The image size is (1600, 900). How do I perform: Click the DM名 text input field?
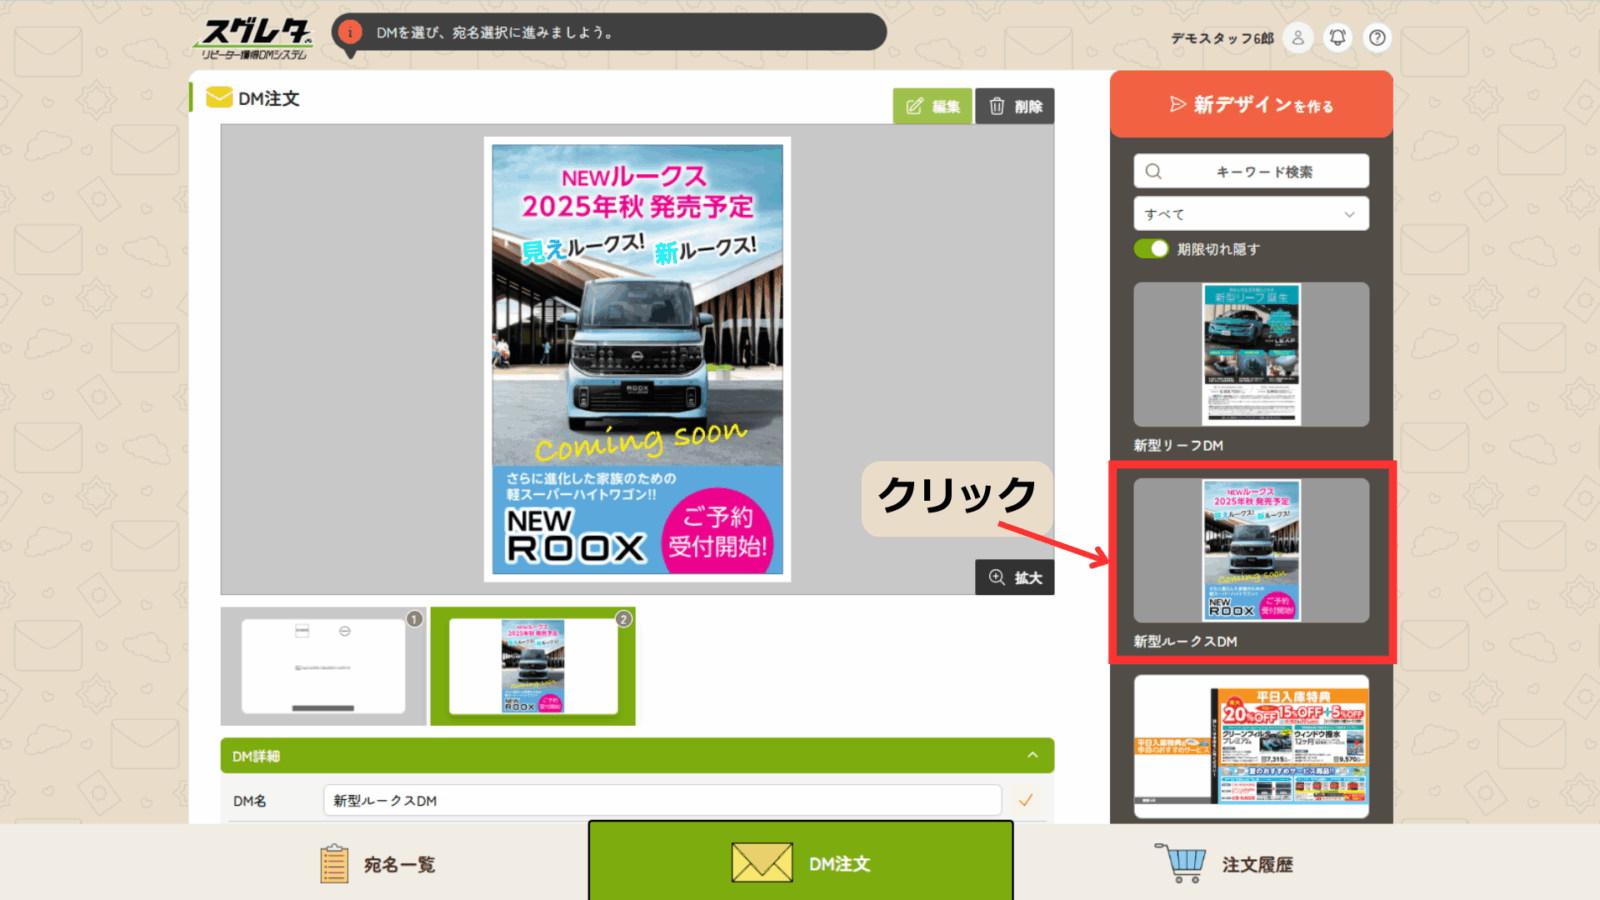661,800
